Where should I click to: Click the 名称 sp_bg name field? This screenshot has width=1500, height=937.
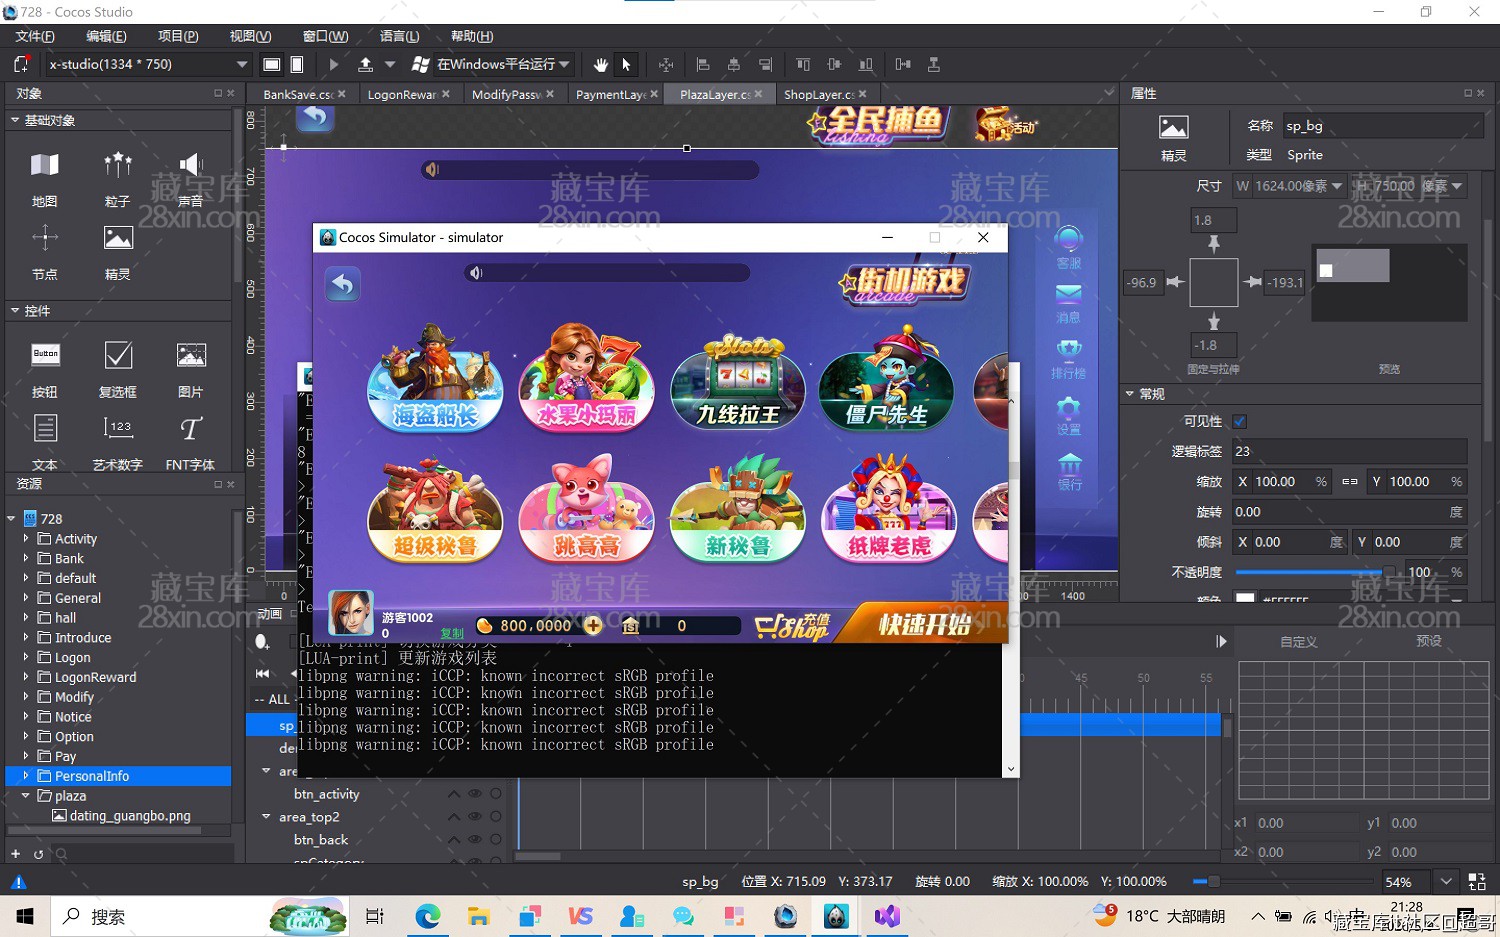pos(1382,126)
